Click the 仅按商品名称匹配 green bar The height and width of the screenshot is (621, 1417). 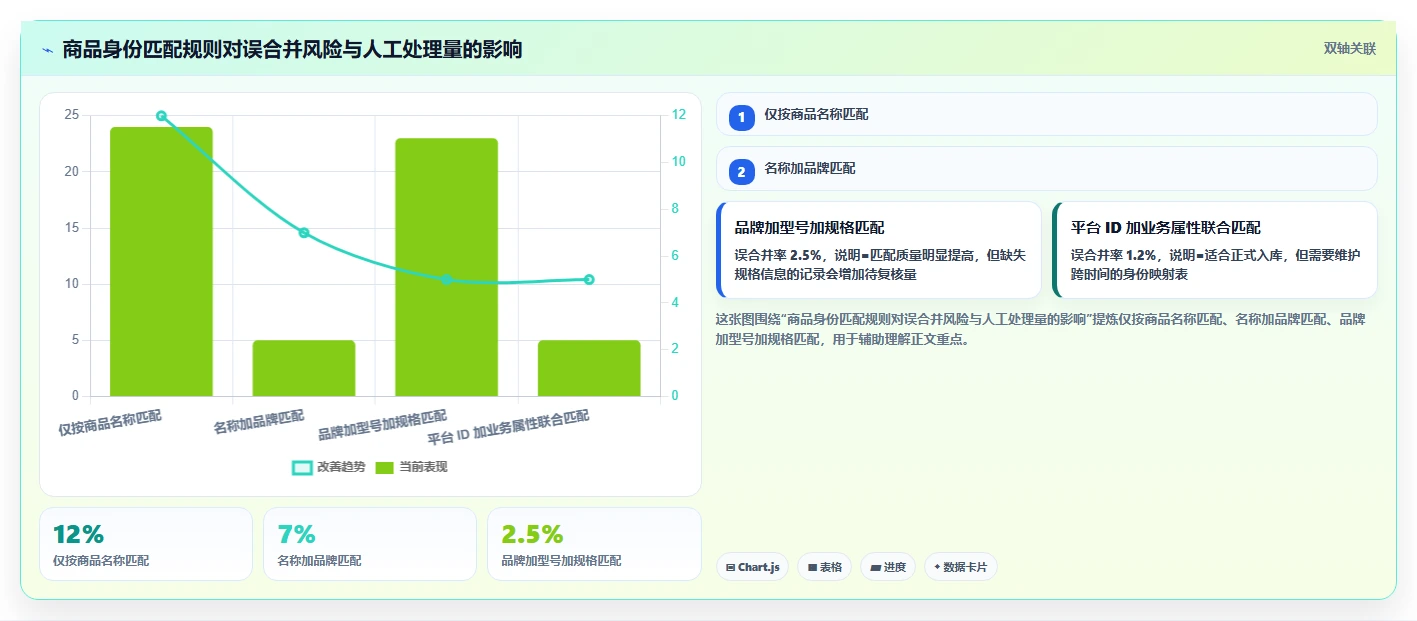coord(161,261)
